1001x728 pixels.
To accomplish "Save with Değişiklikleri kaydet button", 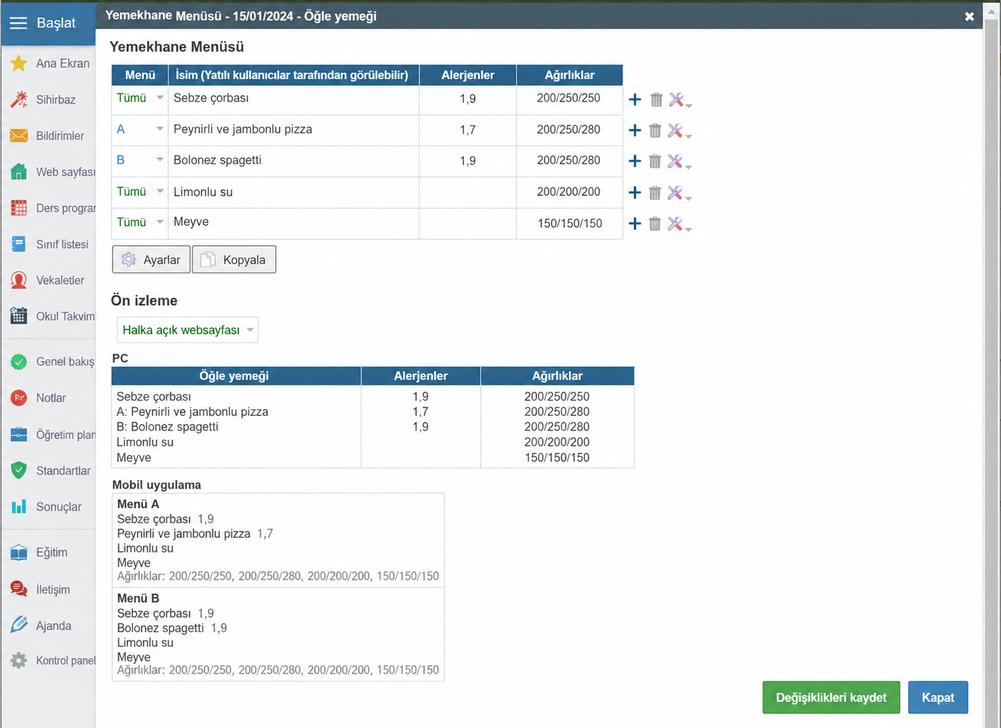I will click(x=831, y=697).
